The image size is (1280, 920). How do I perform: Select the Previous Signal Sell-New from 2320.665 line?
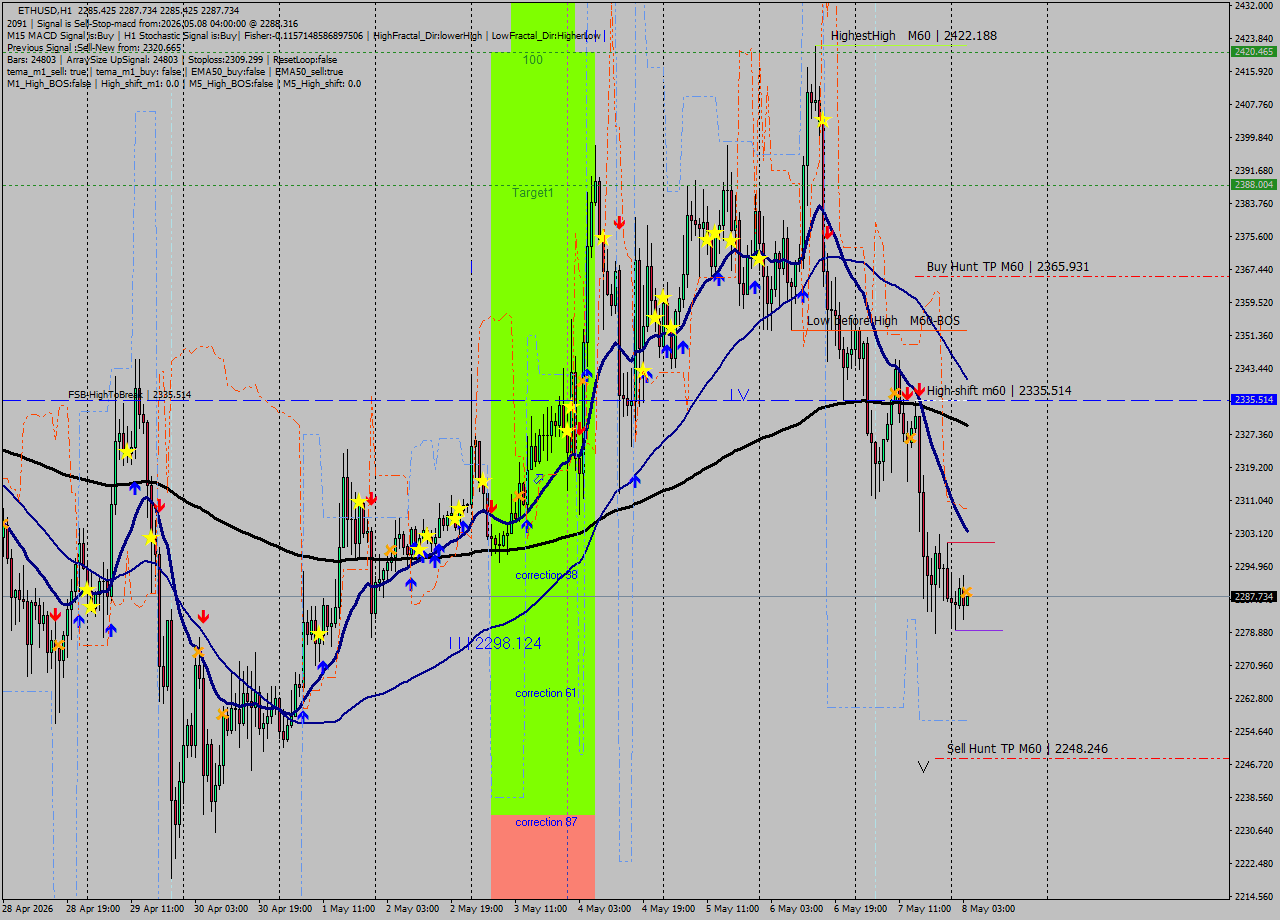[94, 47]
